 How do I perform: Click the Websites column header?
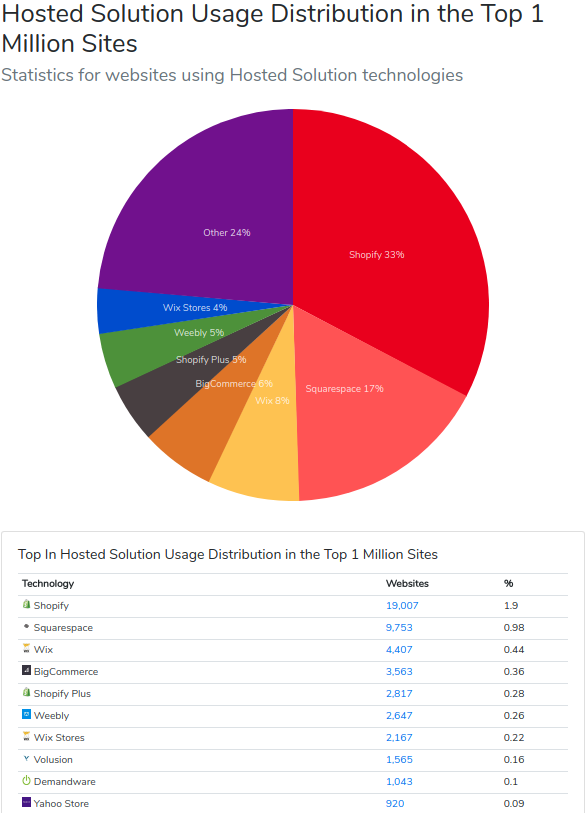pos(407,583)
